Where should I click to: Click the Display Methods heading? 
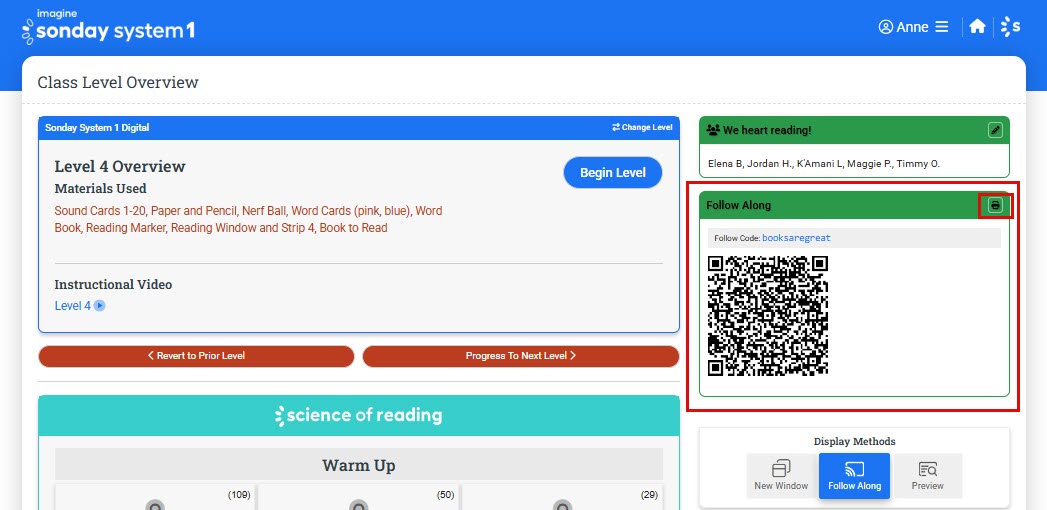tap(855, 441)
